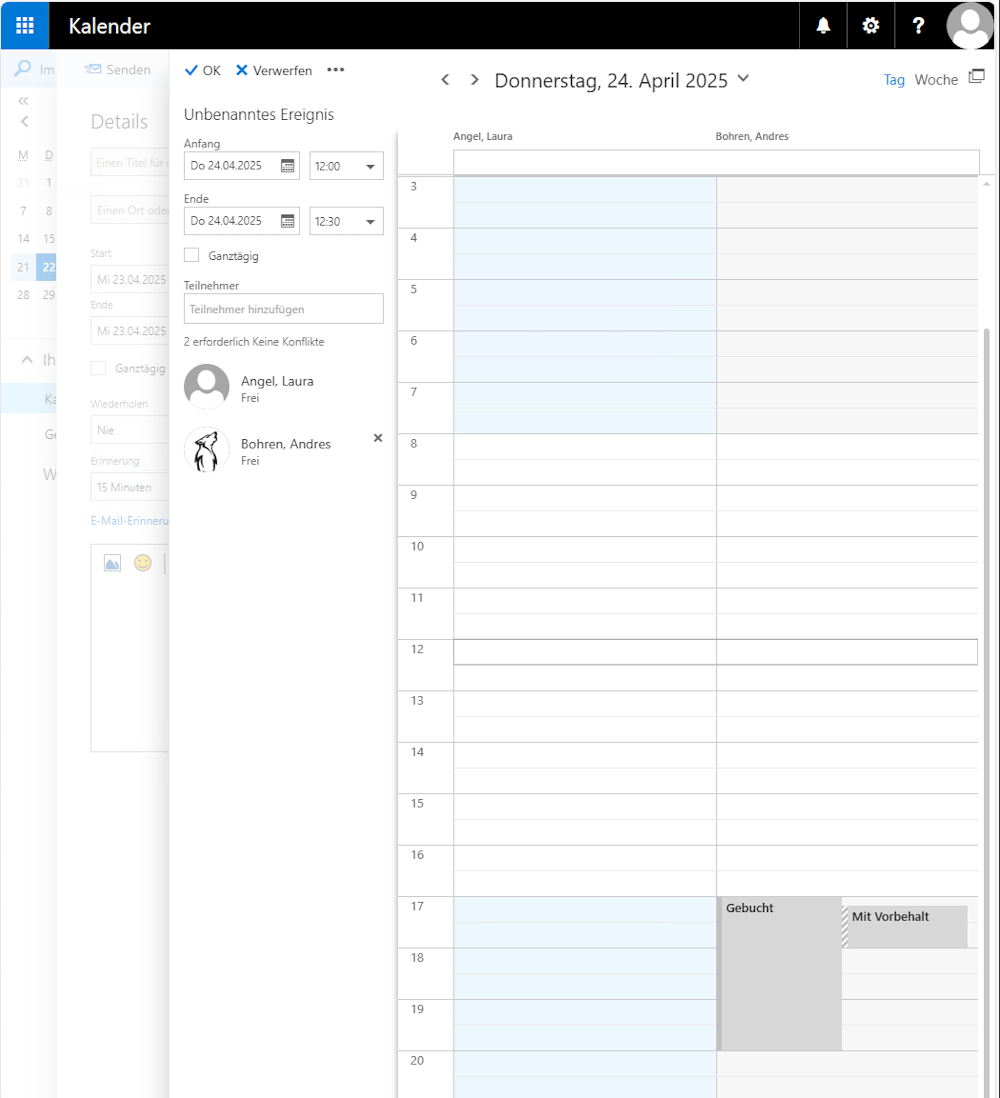The image size is (1000, 1098).
Task: Collapse the navigation pane double chevron
Action: pos(23,101)
